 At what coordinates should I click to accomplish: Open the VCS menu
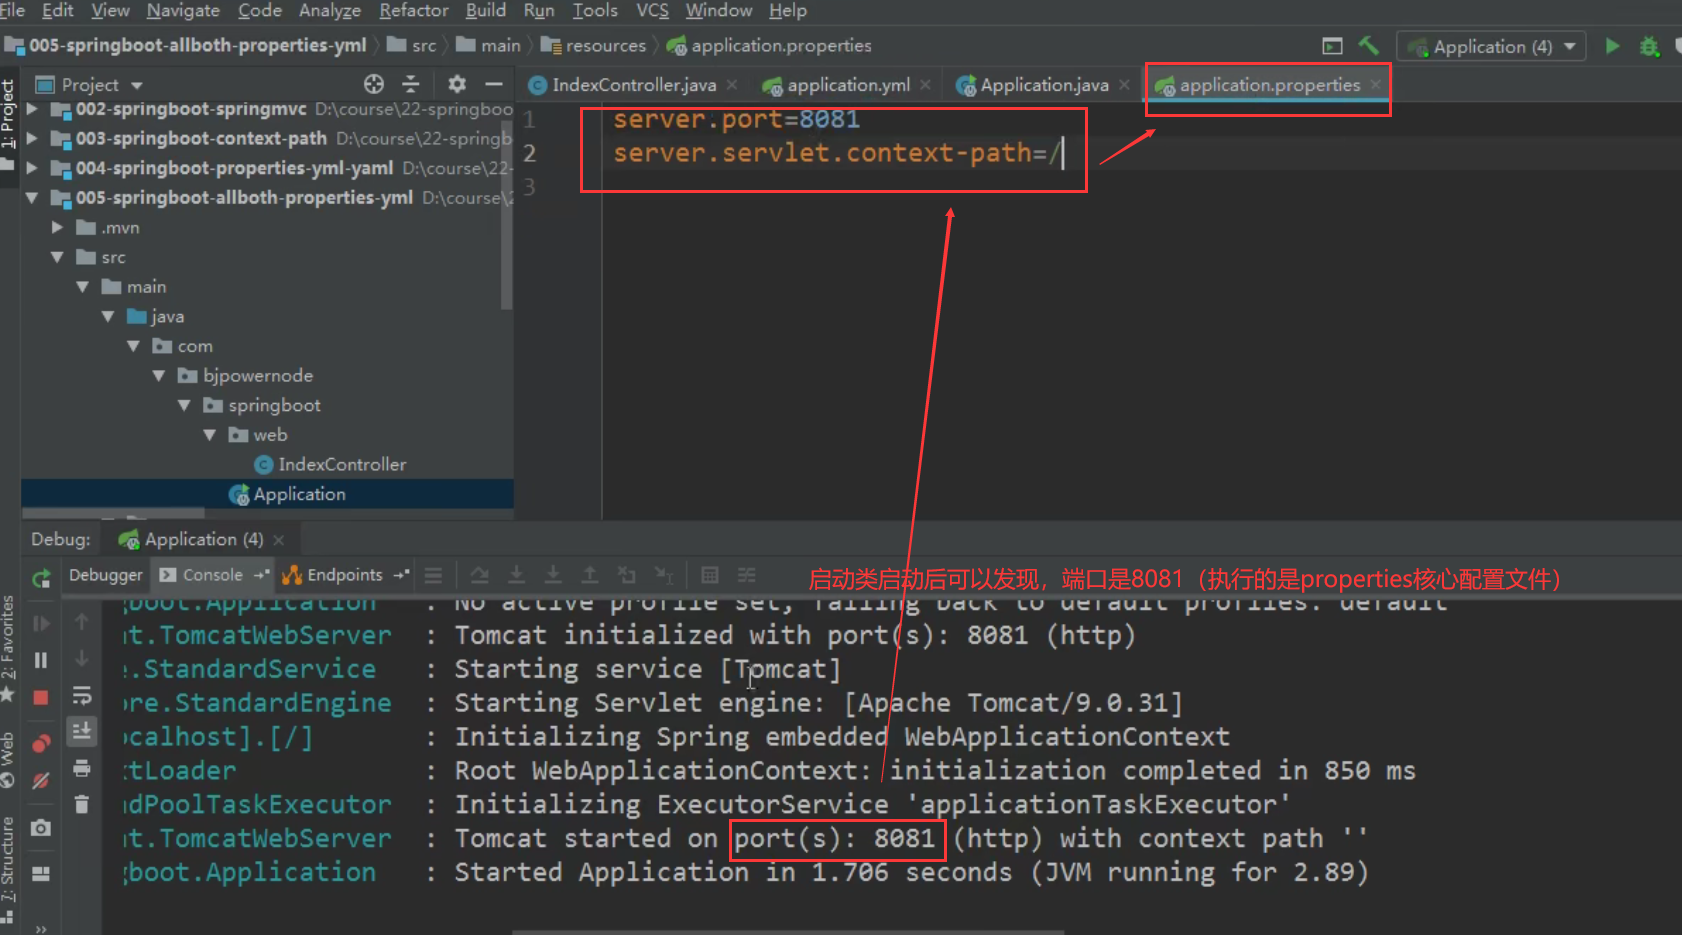pos(652,10)
